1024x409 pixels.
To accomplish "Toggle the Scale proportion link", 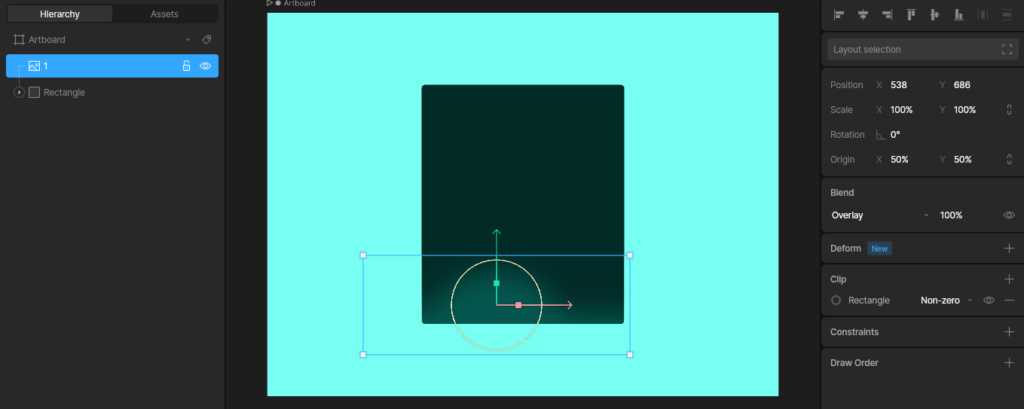I will click(1009, 110).
